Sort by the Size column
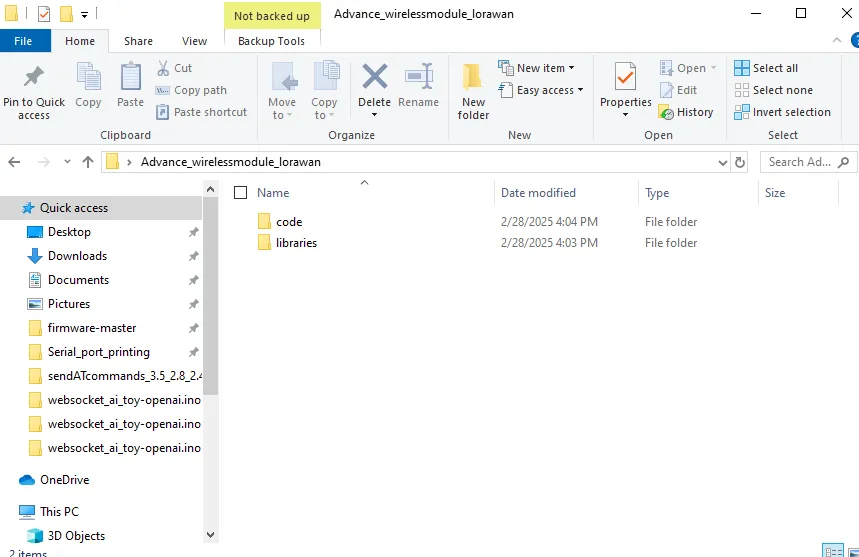The image size is (859, 557). pos(775,193)
